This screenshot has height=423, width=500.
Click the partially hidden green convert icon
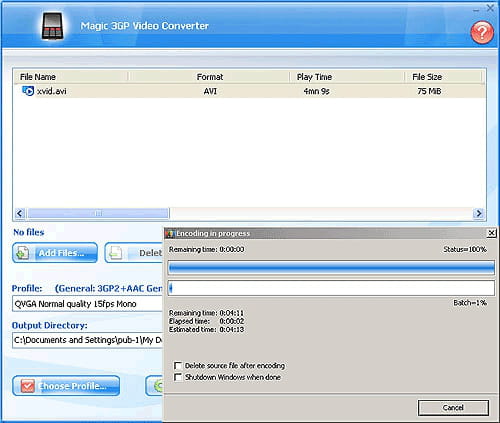click(x=158, y=386)
